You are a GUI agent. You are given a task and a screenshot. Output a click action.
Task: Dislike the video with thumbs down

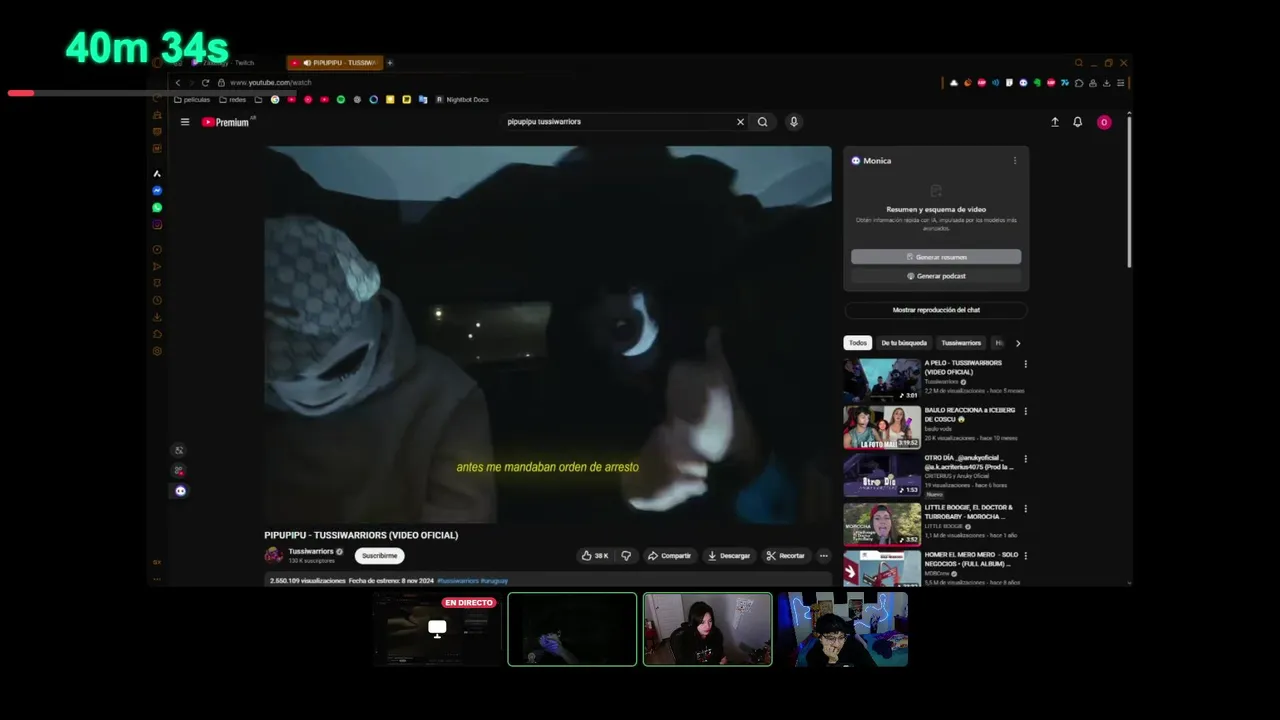click(626, 556)
